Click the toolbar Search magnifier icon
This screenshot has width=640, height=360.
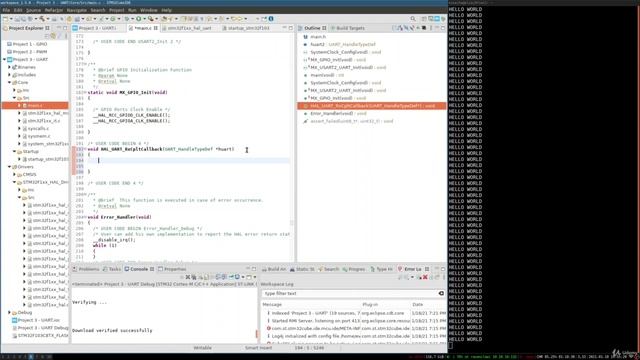coord(413,19)
